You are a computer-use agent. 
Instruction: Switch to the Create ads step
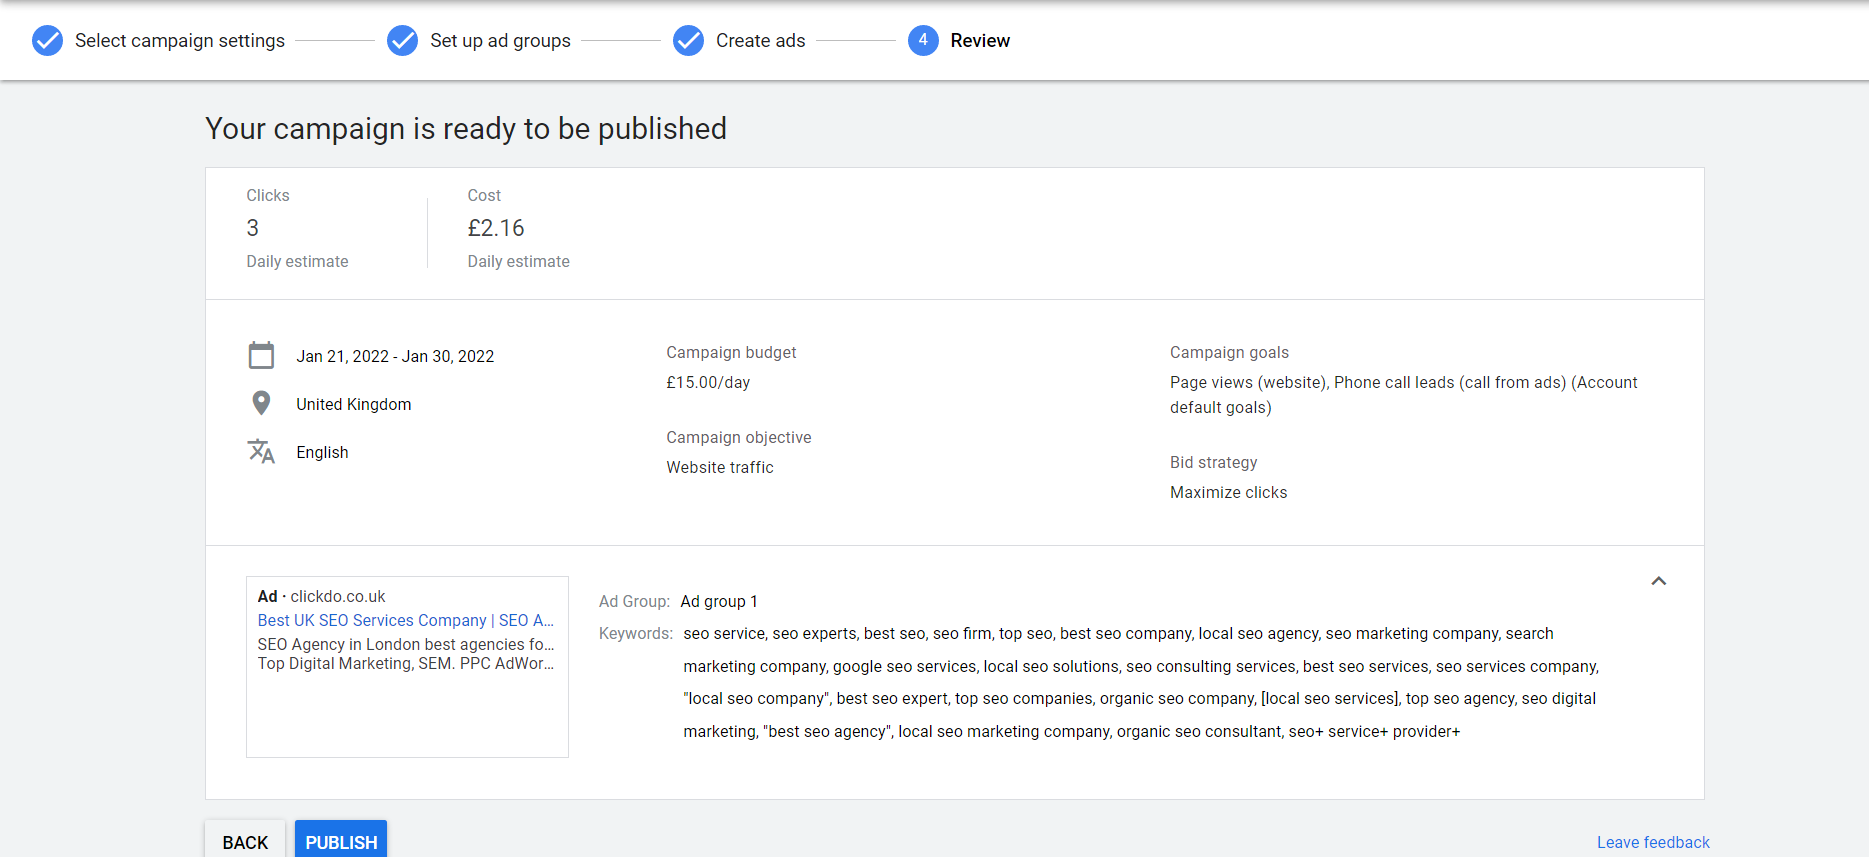760,41
